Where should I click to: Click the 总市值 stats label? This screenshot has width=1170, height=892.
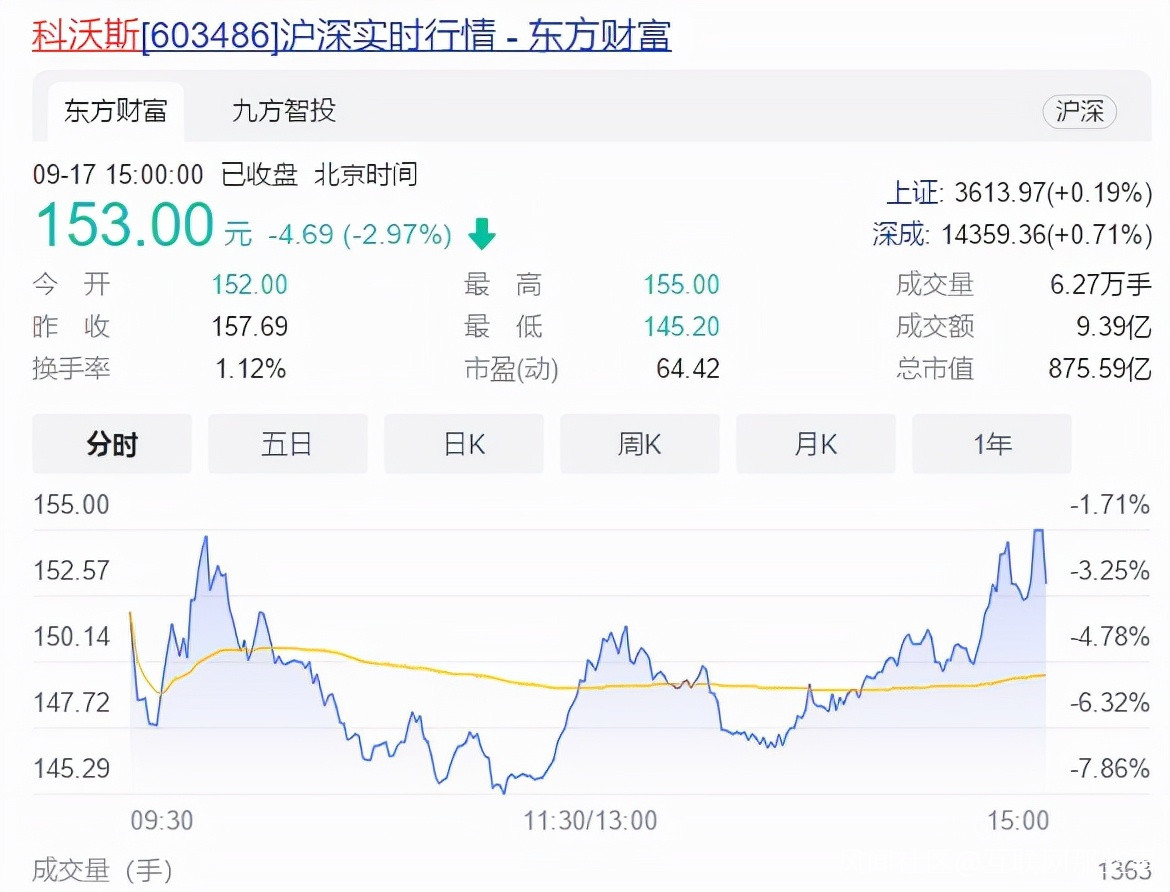[x=935, y=368]
